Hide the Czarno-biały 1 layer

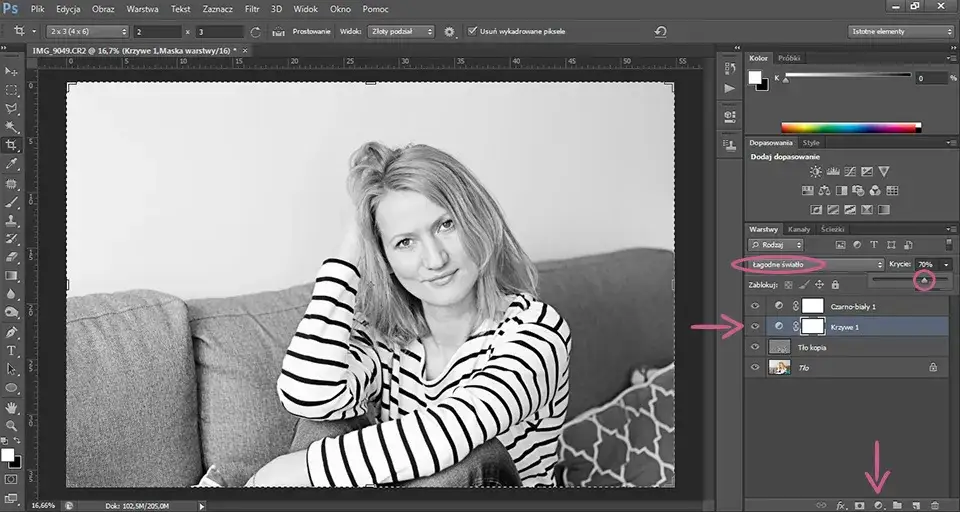point(755,306)
